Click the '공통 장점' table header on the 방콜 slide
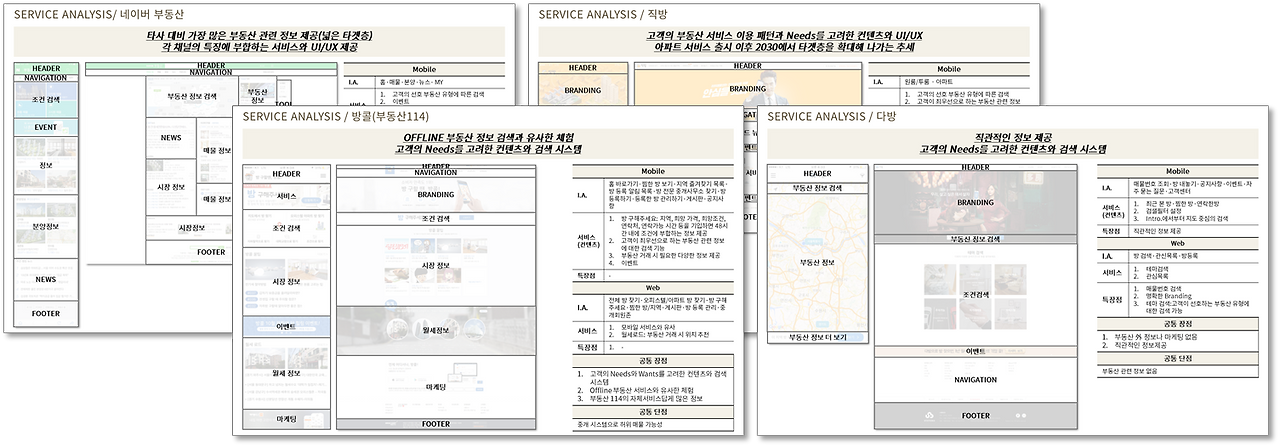 652,361
